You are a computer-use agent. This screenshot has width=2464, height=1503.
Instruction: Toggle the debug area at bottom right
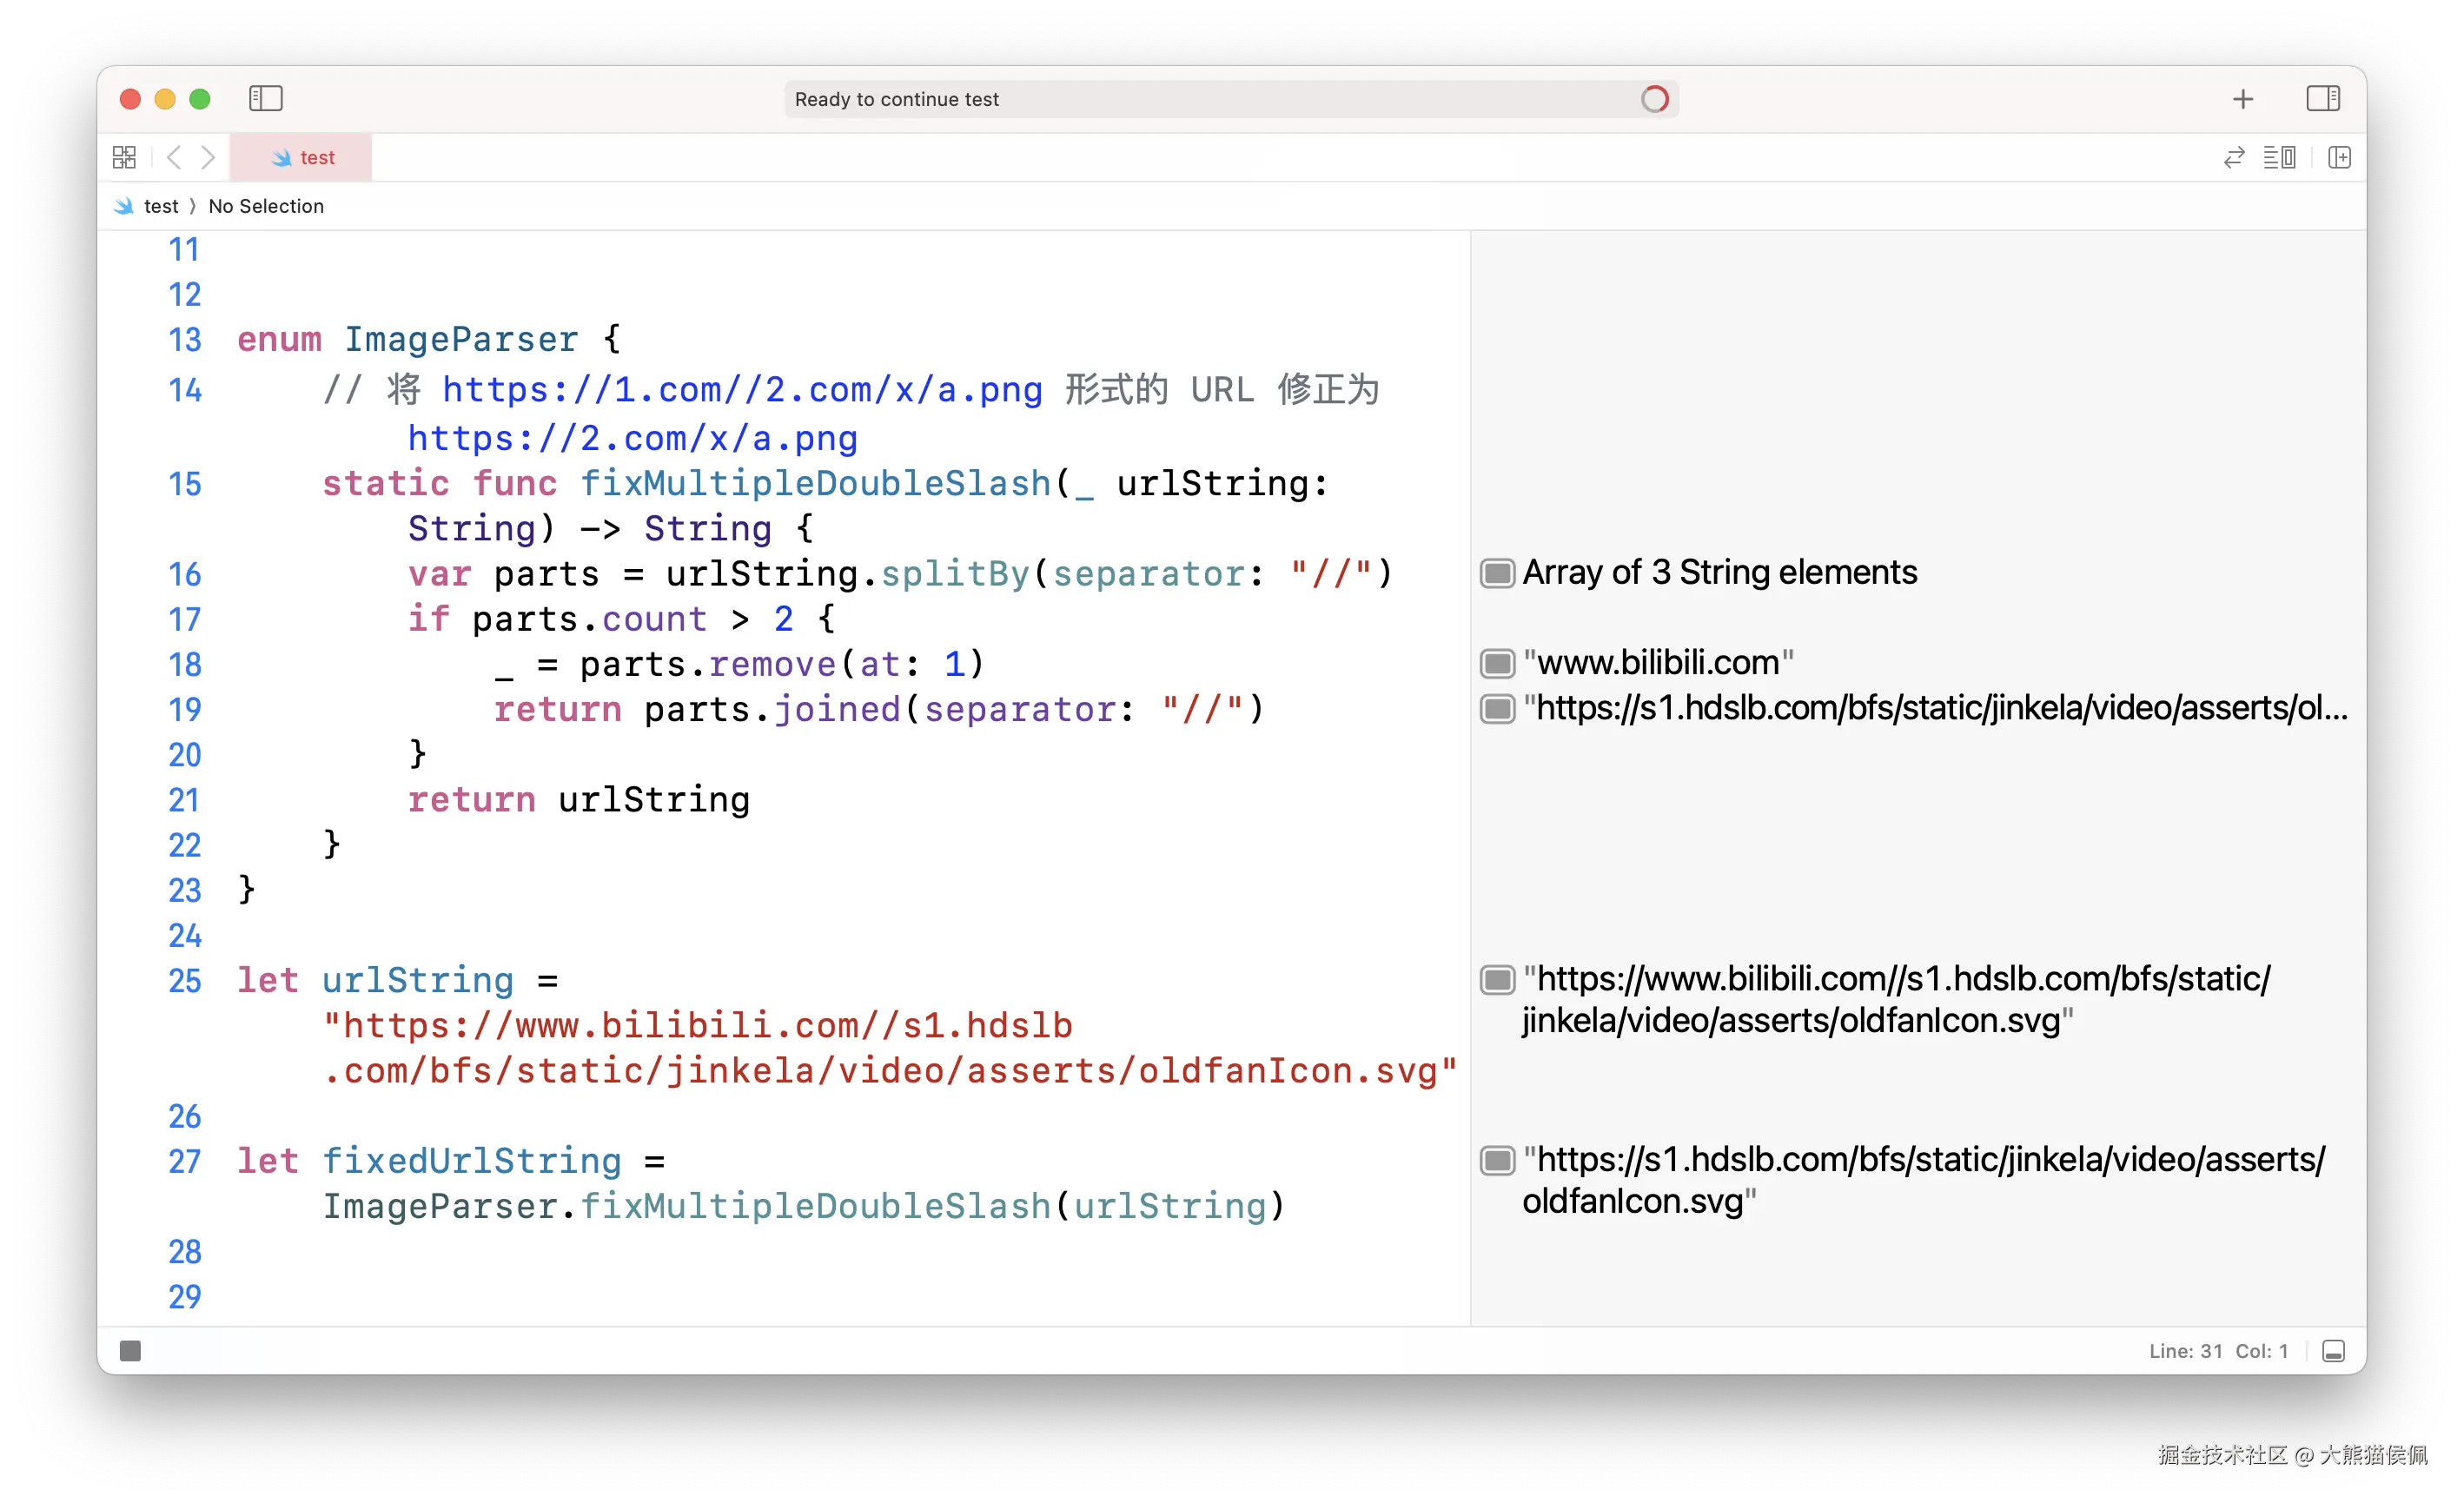pos(2333,1351)
